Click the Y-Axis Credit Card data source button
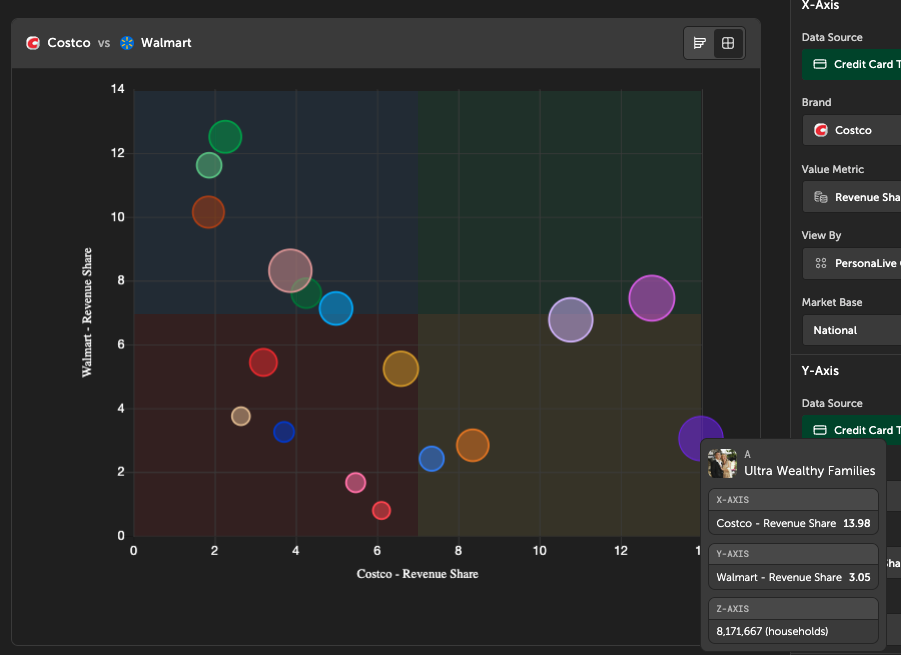Viewport: 901px width, 655px height. (852, 430)
